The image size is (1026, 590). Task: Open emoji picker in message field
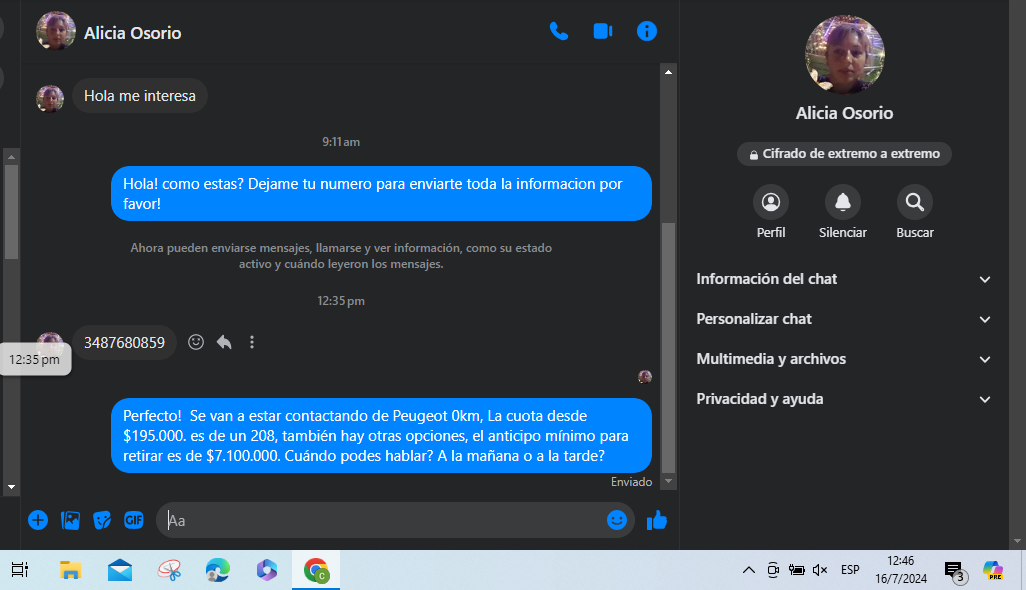(617, 520)
